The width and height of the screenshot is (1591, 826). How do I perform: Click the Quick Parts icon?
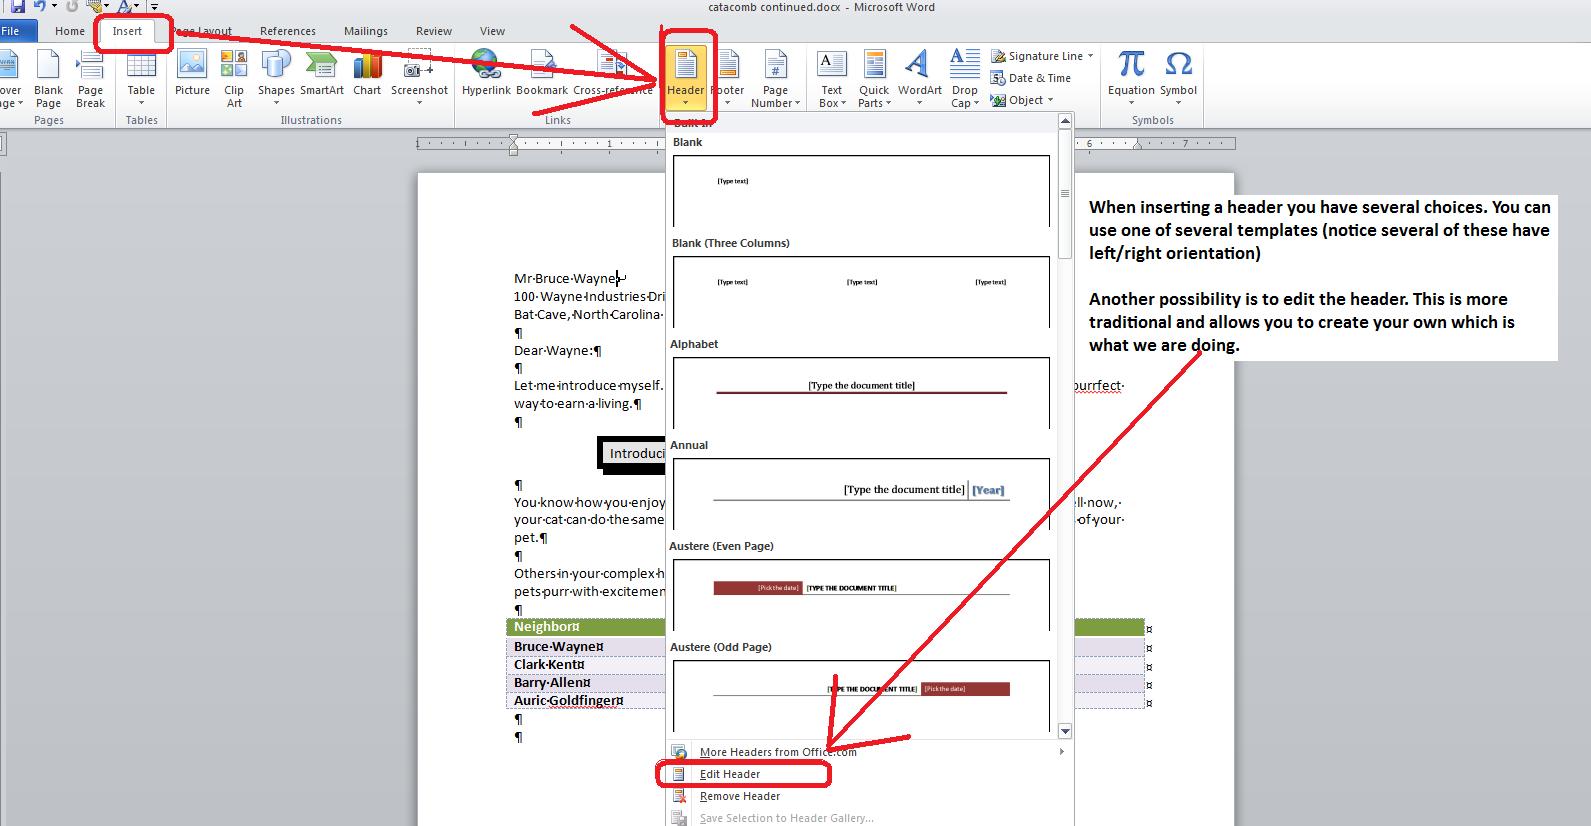click(874, 64)
